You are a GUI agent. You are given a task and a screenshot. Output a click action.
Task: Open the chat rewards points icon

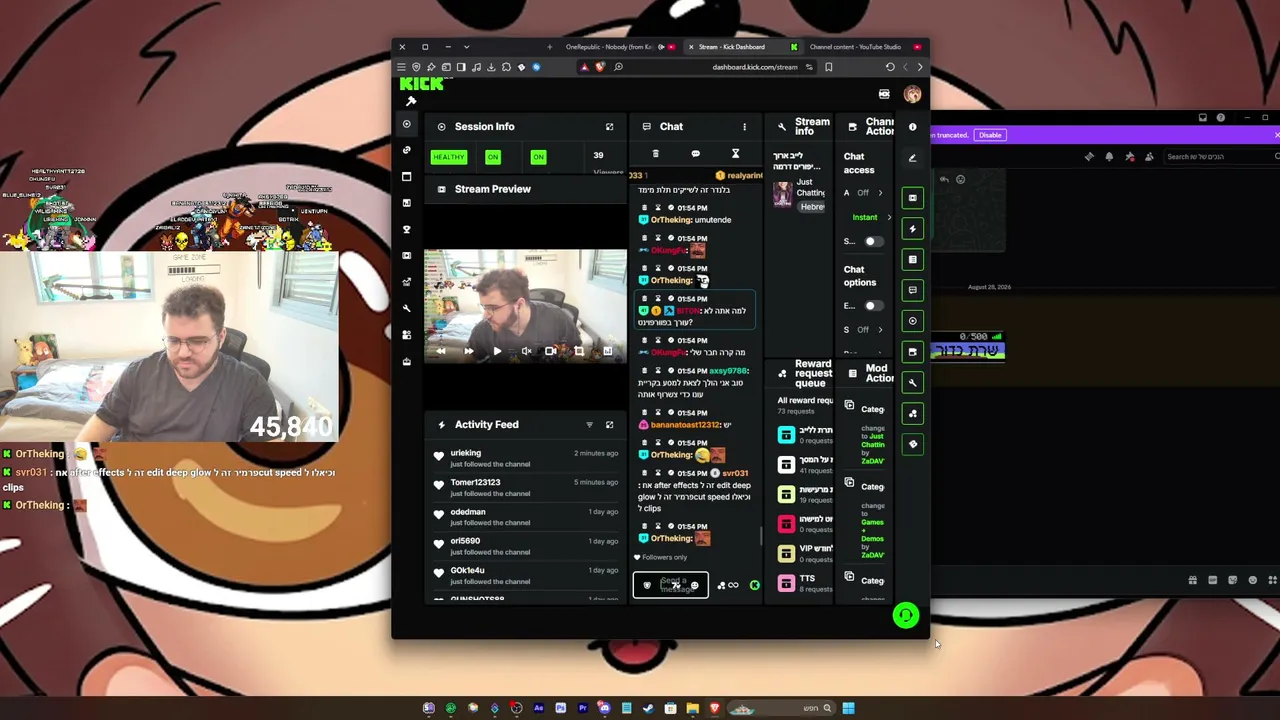click(x=721, y=585)
